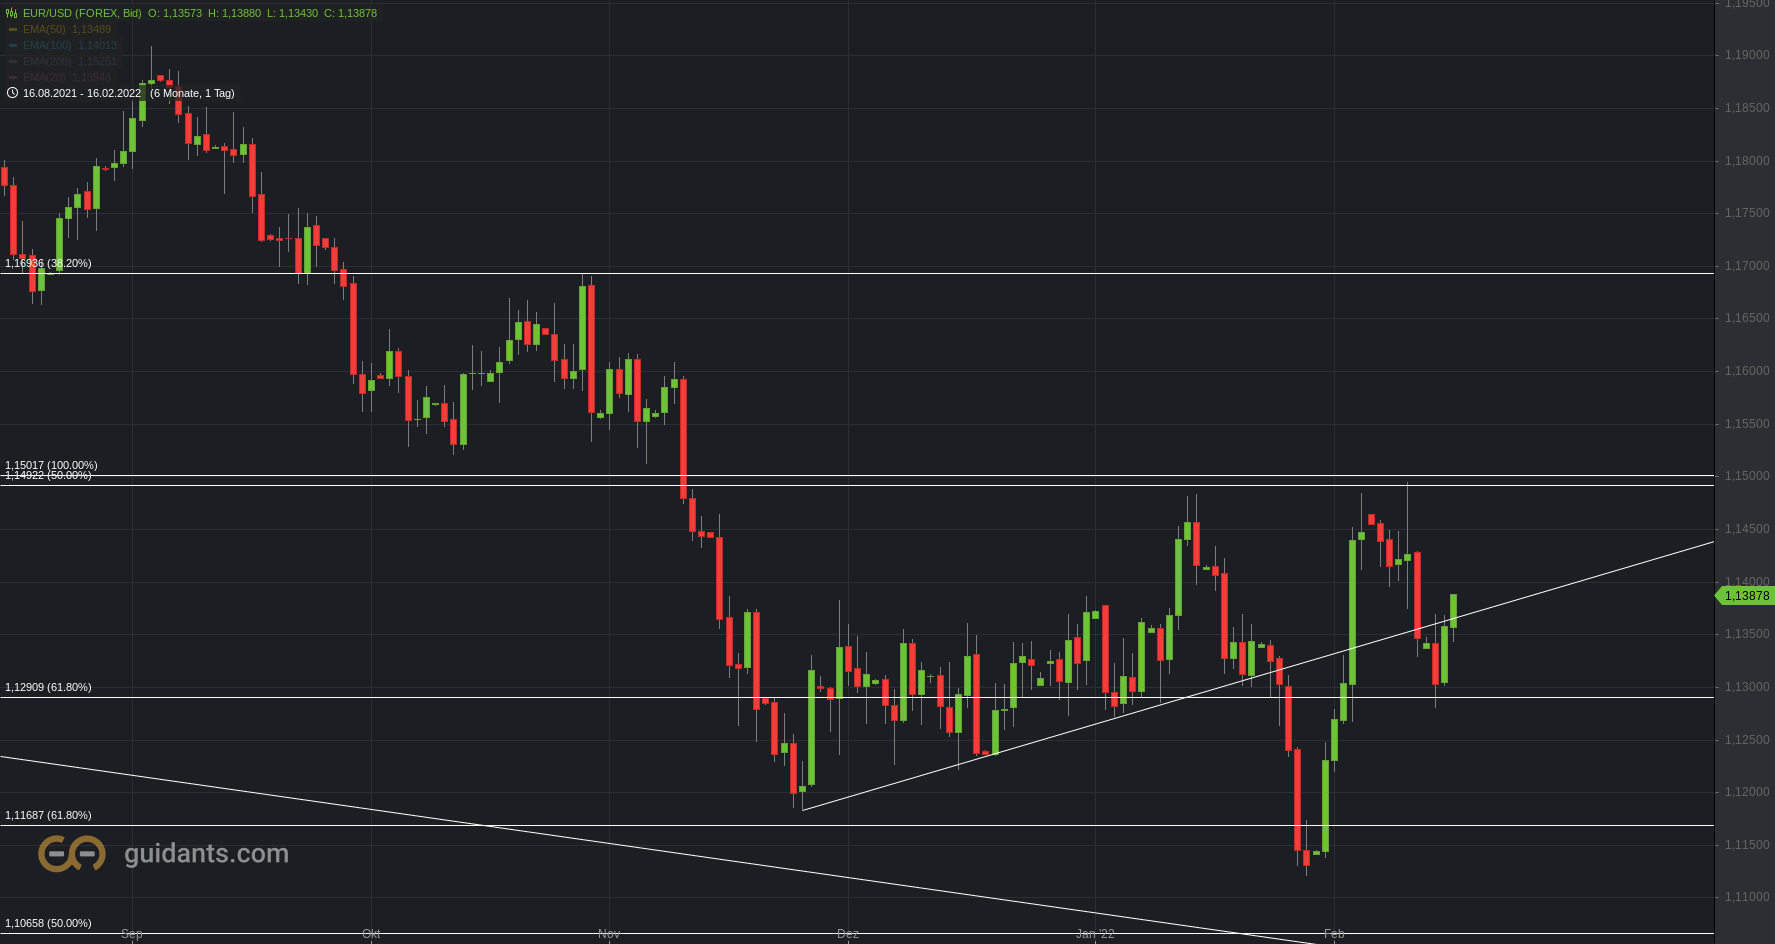Select the 1,11687 (61,80%) Fibonacci level label
1775x944 pixels.
tap(48, 815)
